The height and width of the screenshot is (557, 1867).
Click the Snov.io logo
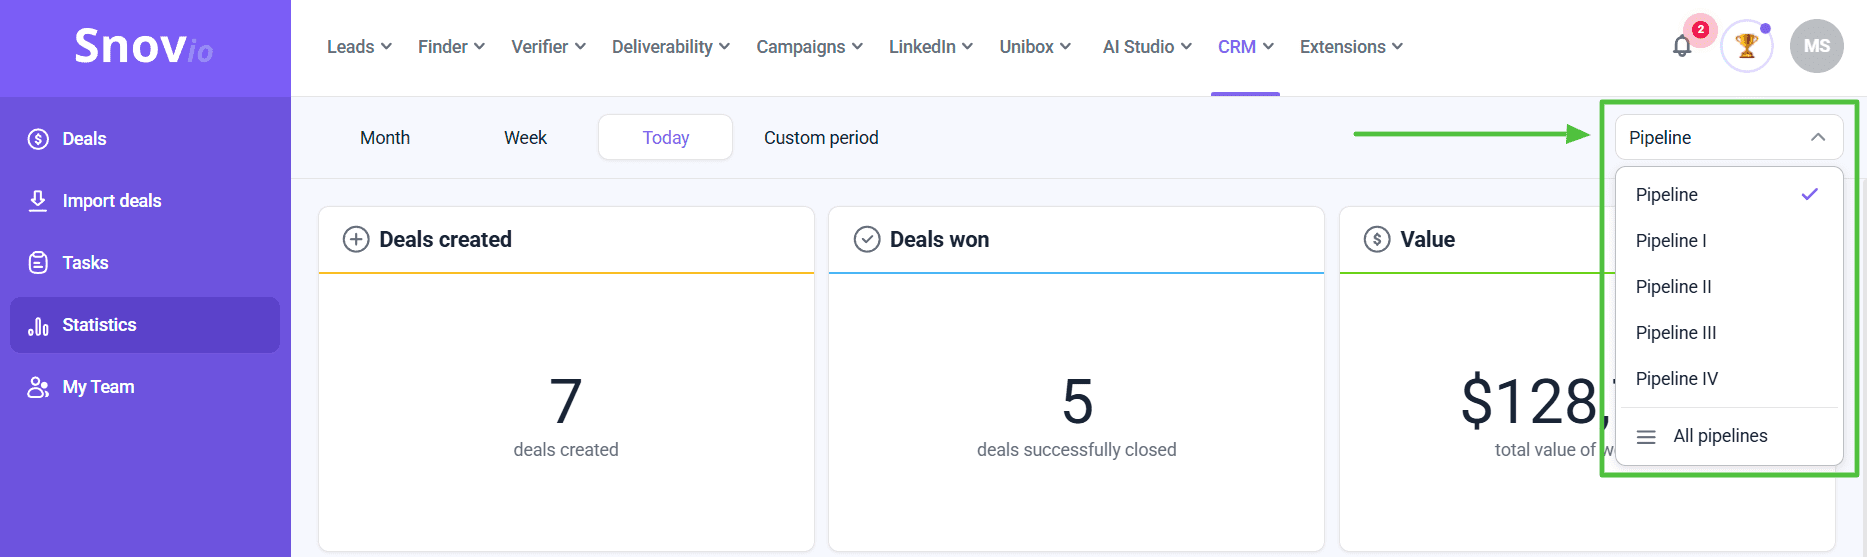(x=144, y=47)
